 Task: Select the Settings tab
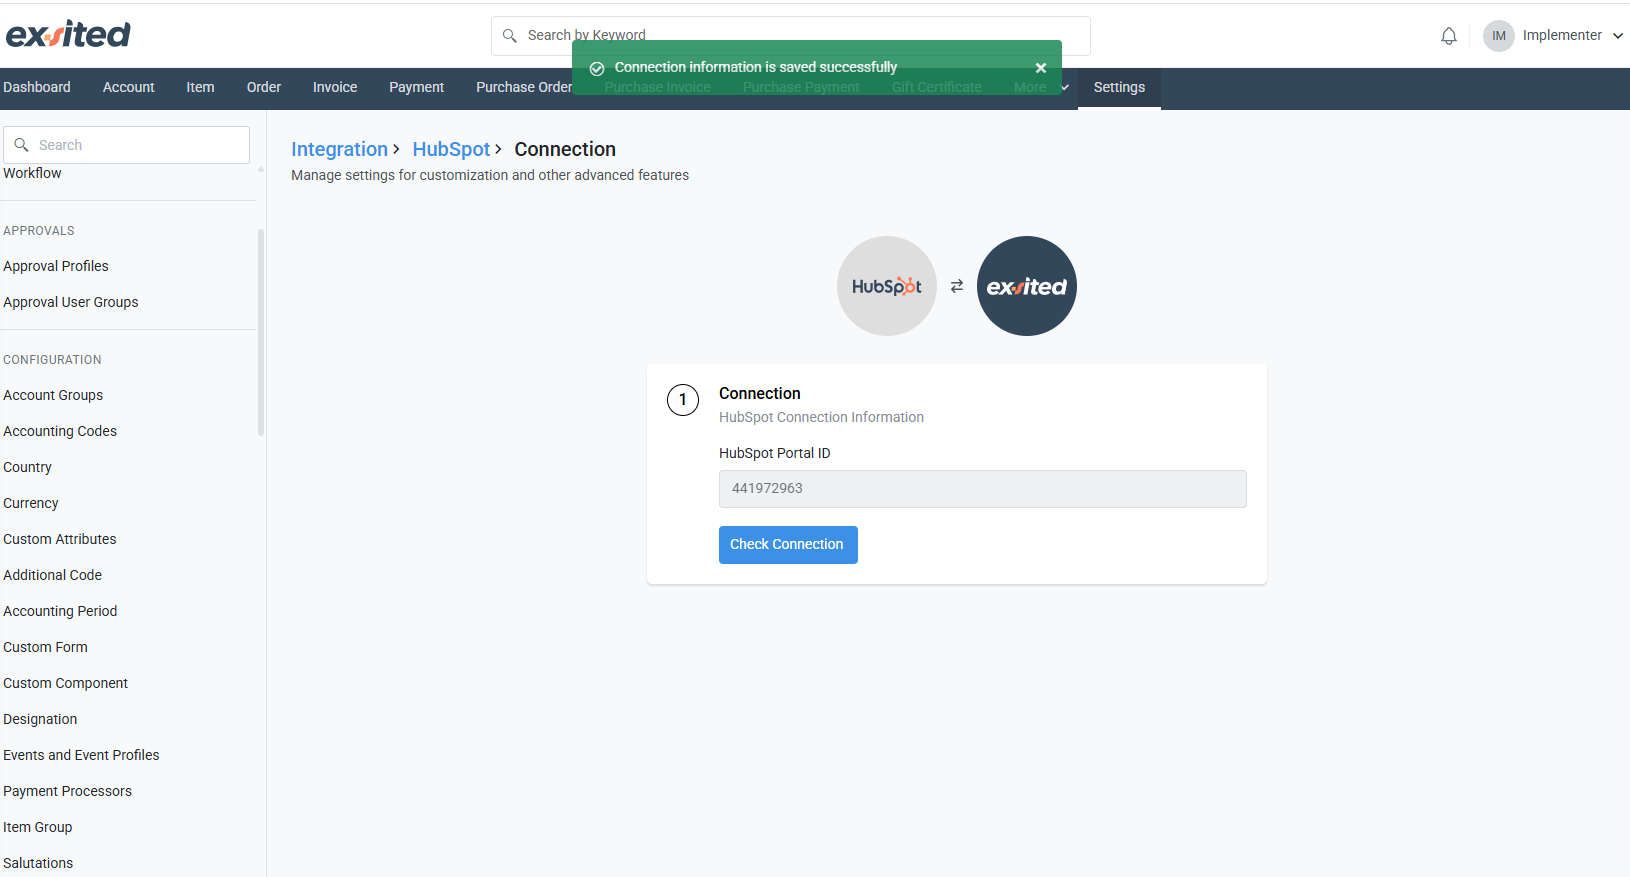tap(1119, 87)
